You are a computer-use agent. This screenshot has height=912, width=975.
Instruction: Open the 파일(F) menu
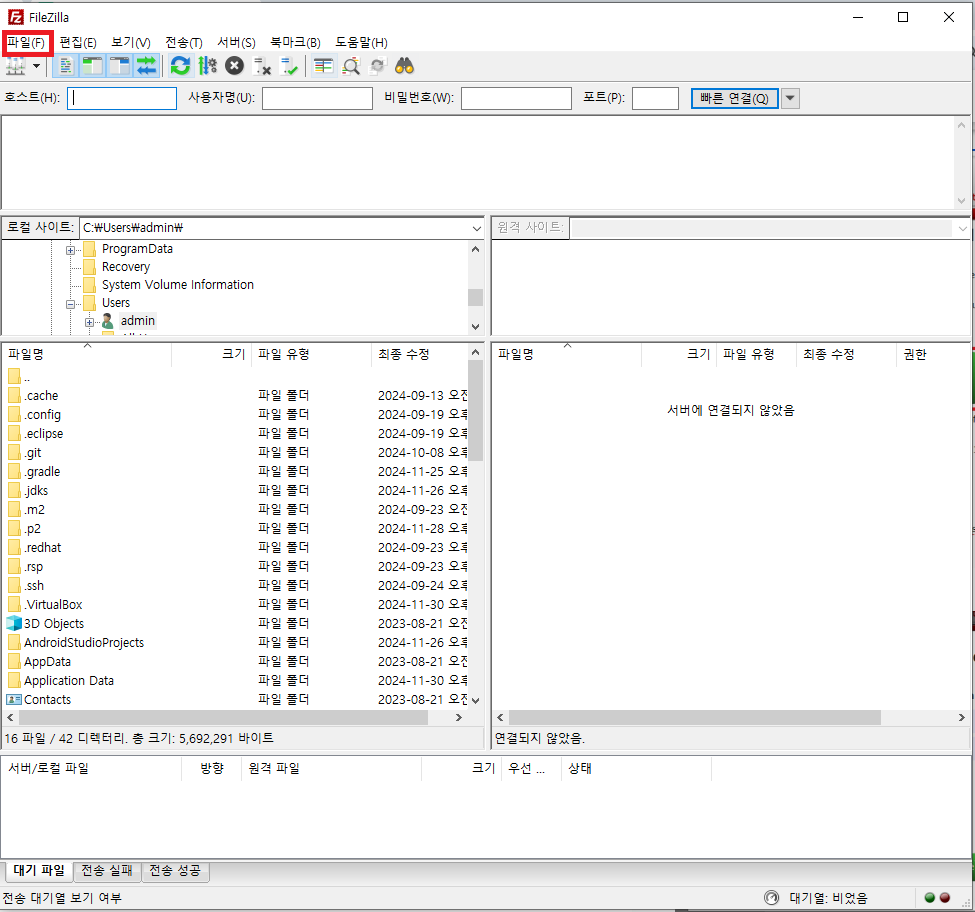tap(27, 43)
